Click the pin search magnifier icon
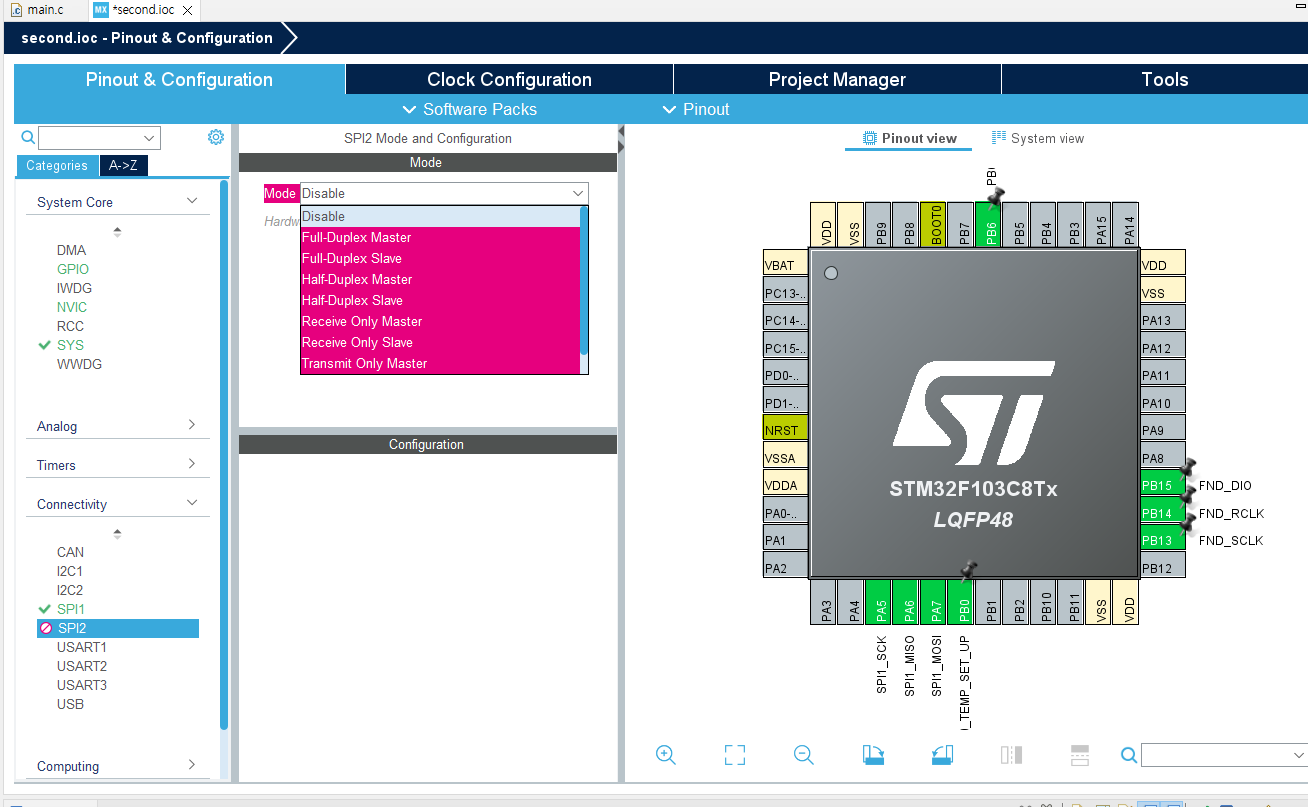The height and width of the screenshot is (807, 1308). (1128, 755)
